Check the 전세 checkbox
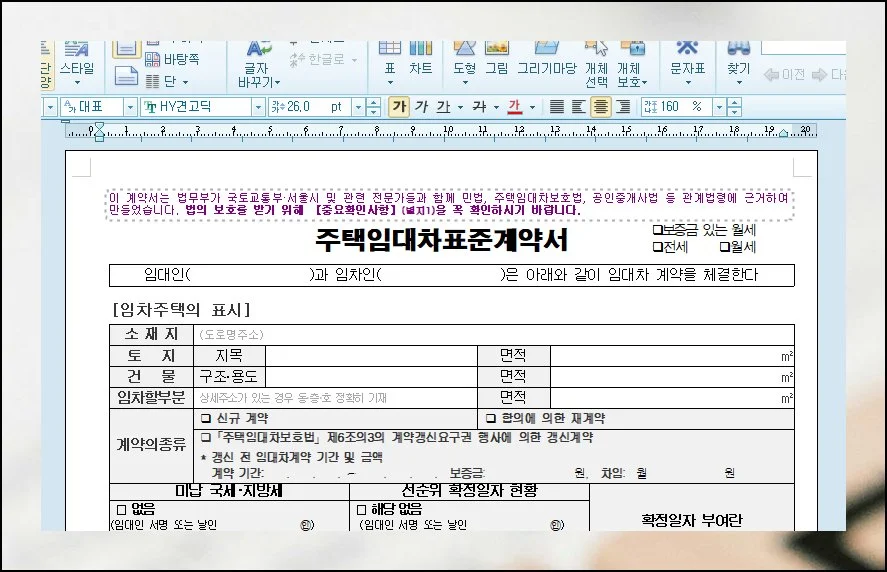The image size is (887, 572). point(657,247)
